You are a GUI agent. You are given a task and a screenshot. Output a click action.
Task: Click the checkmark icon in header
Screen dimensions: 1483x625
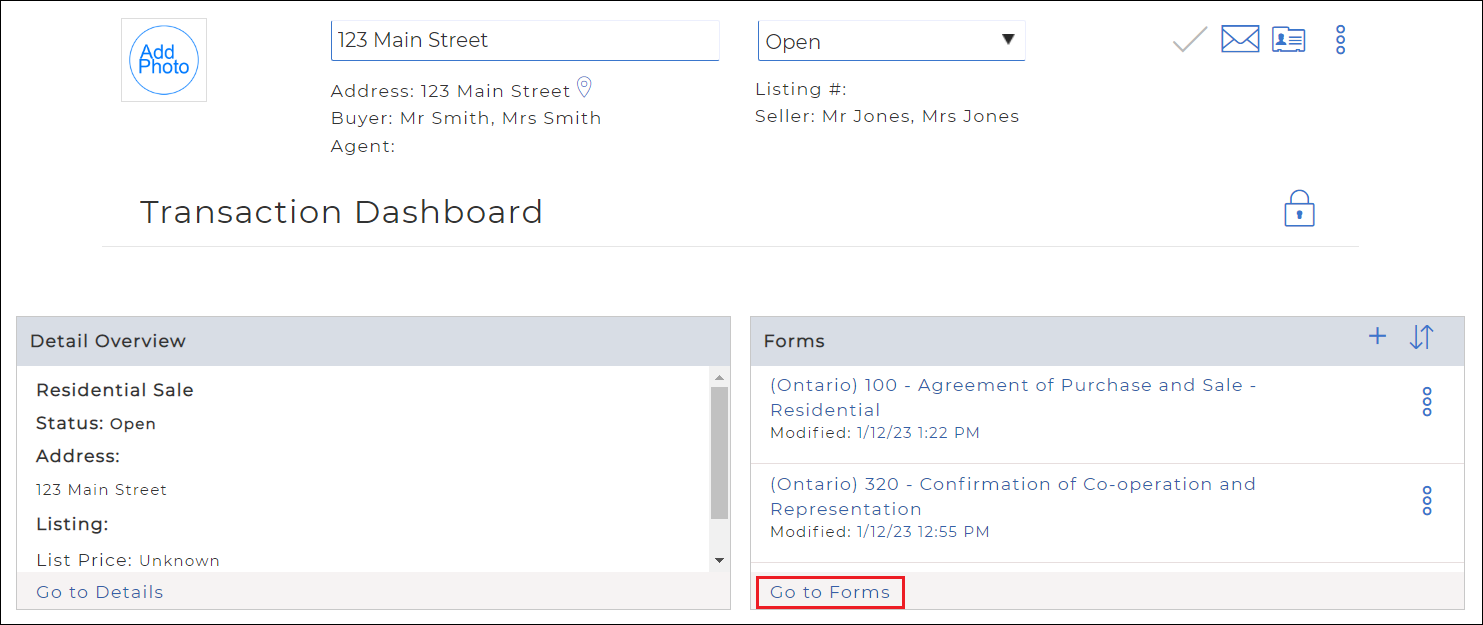click(1189, 40)
